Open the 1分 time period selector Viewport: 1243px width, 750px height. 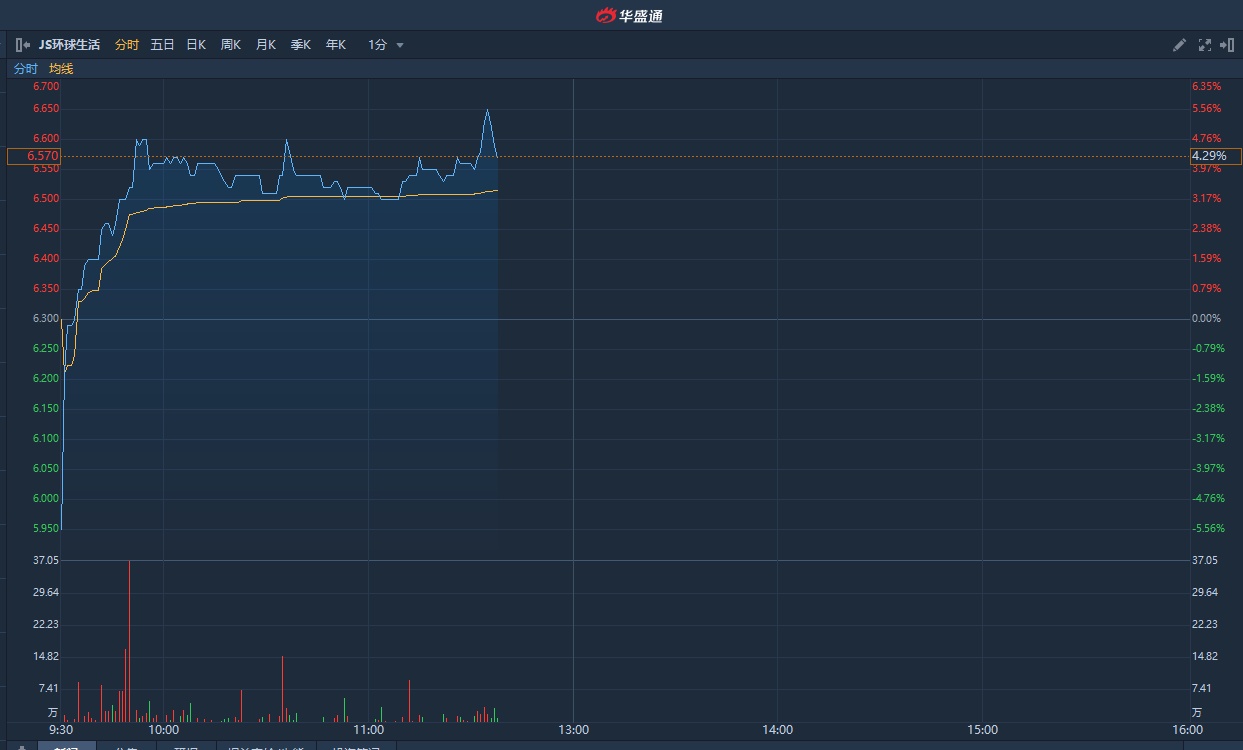click(x=378, y=45)
